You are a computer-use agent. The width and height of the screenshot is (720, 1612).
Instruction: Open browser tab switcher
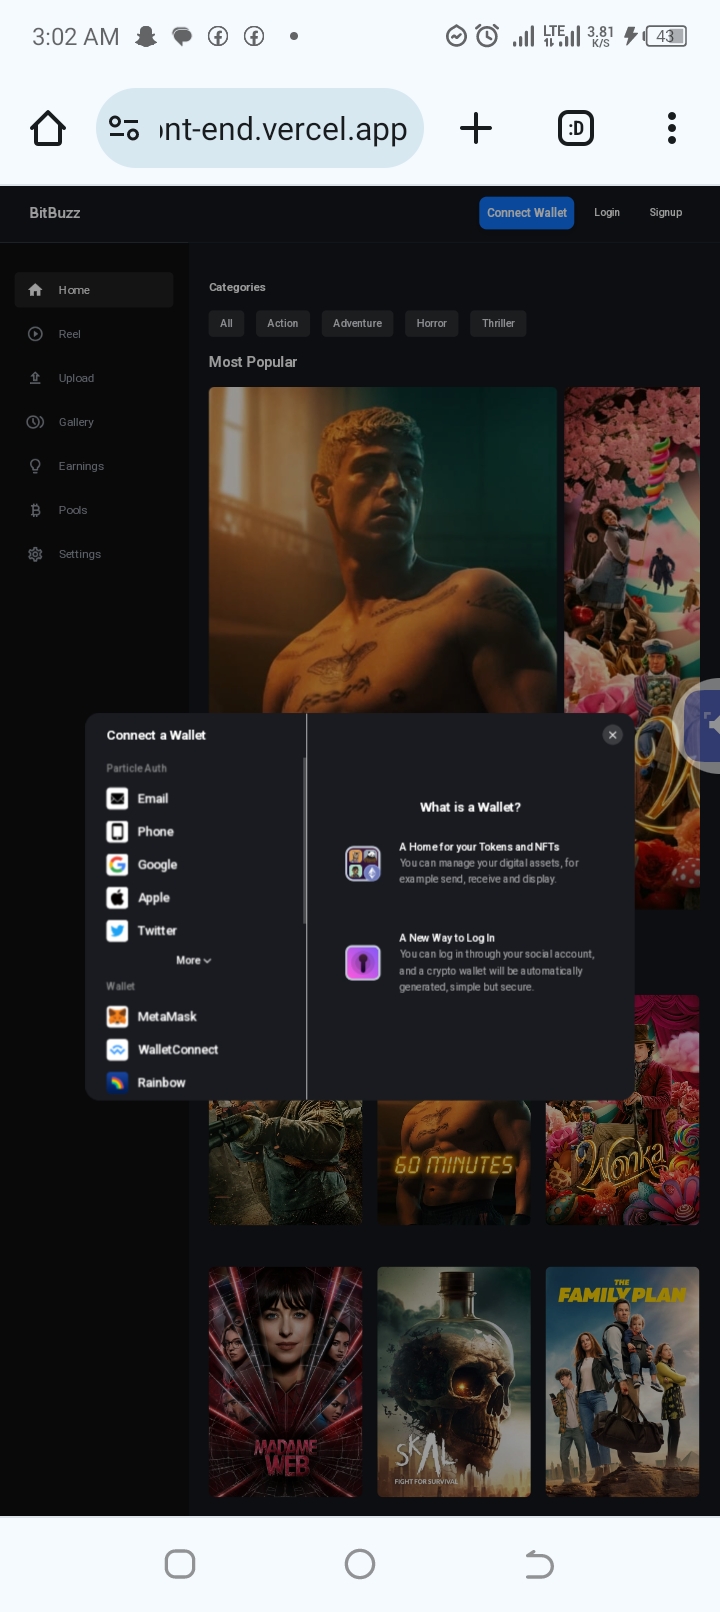pos(575,128)
